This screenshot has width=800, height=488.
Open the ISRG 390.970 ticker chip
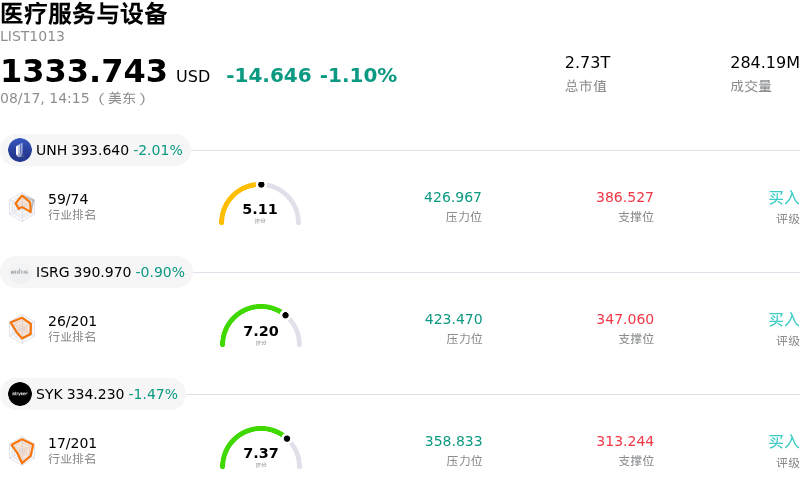tap(96, 272)
